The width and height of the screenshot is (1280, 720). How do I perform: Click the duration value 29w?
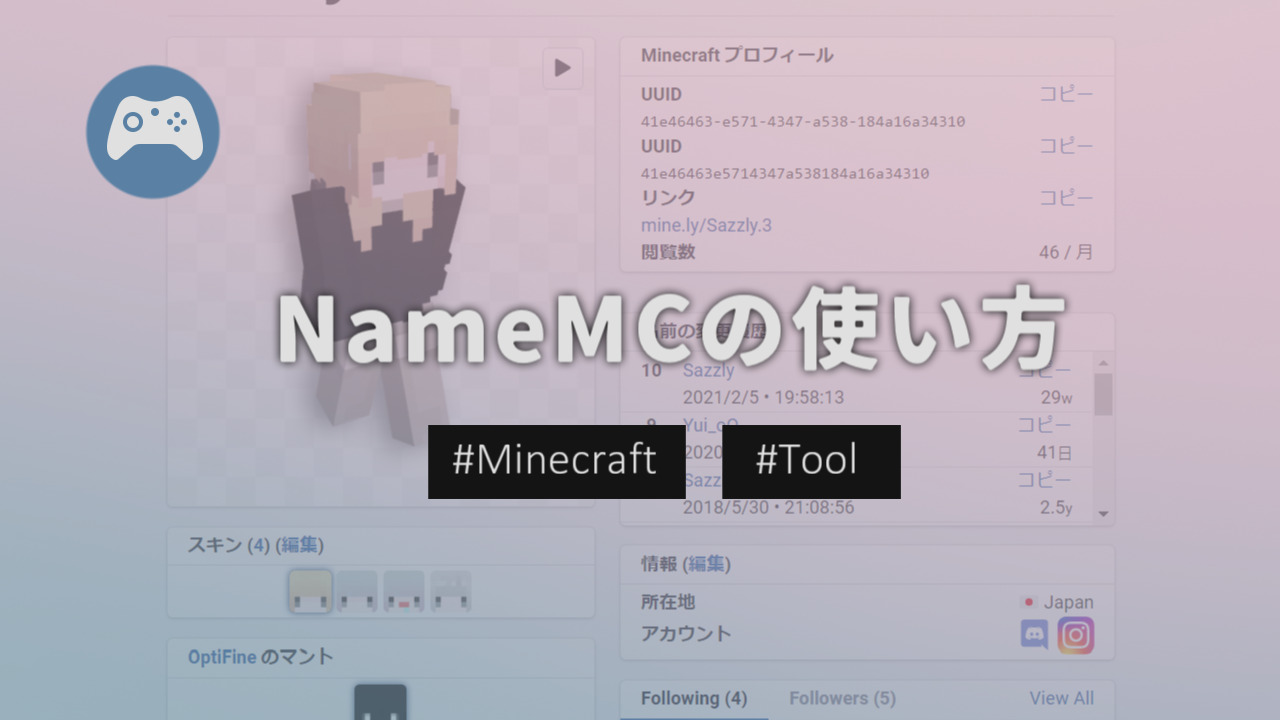pos(1056,397)
